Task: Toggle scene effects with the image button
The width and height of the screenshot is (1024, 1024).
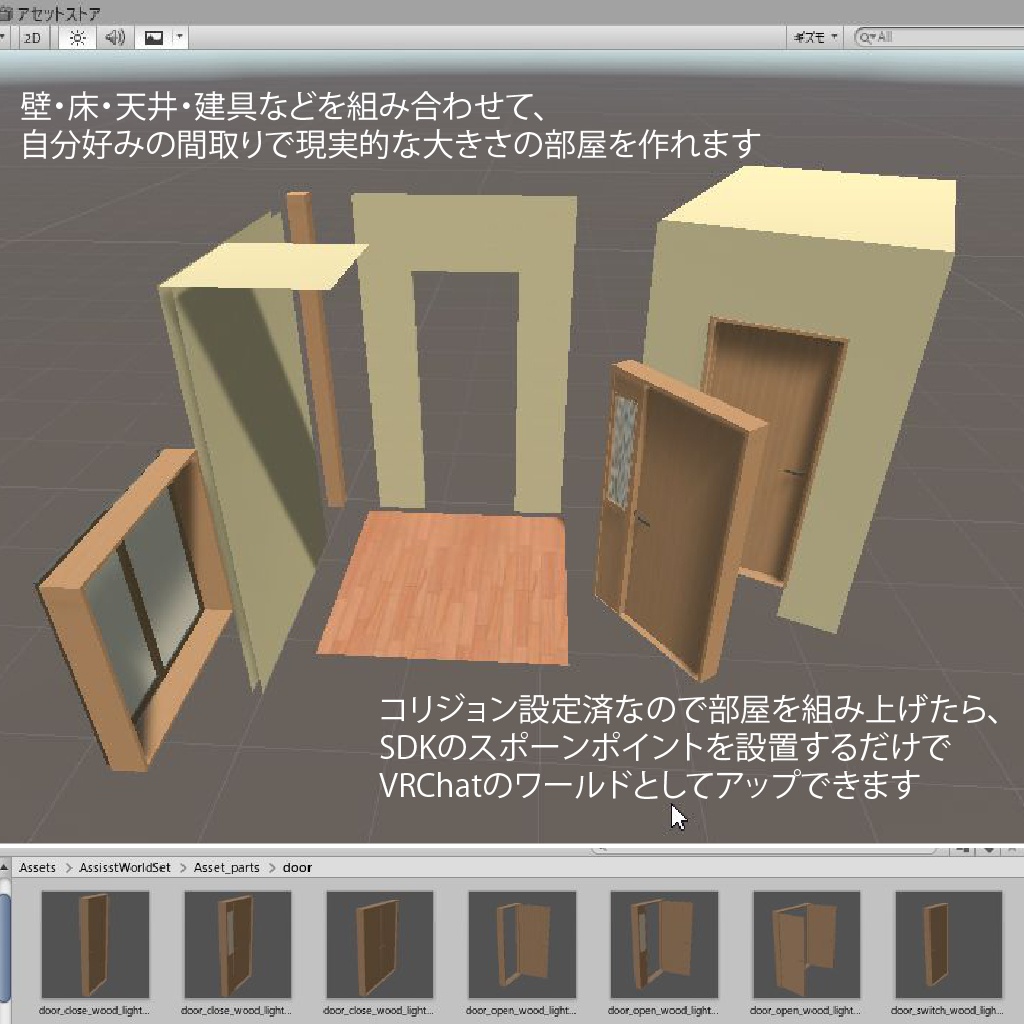Action: click(x=153, y=38)
